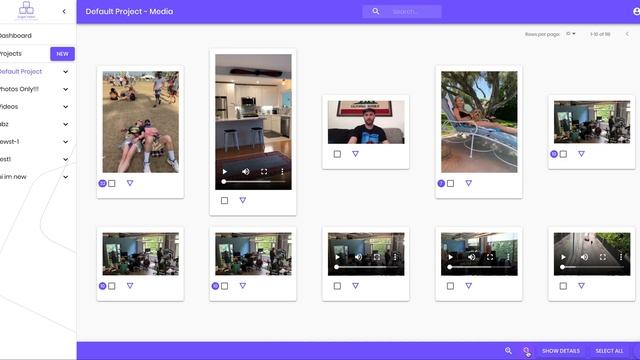
Task: Click the triangle icon under the man in black t-shirt
Action: tap(355, 154)
